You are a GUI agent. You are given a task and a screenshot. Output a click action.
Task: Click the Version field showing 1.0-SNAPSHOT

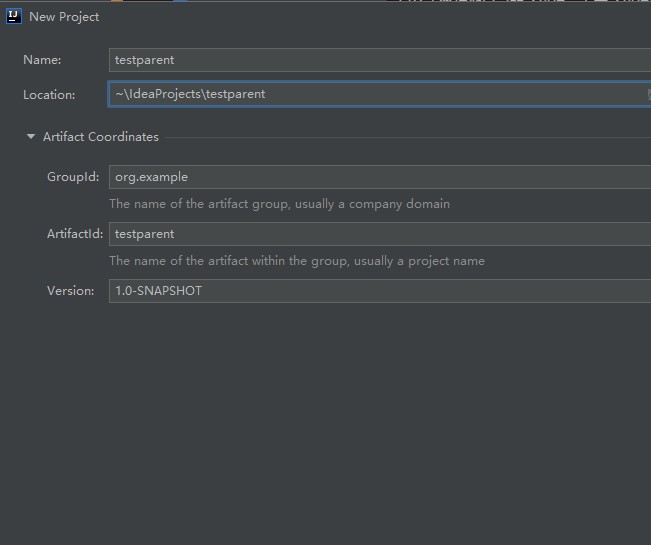(380, 291)
